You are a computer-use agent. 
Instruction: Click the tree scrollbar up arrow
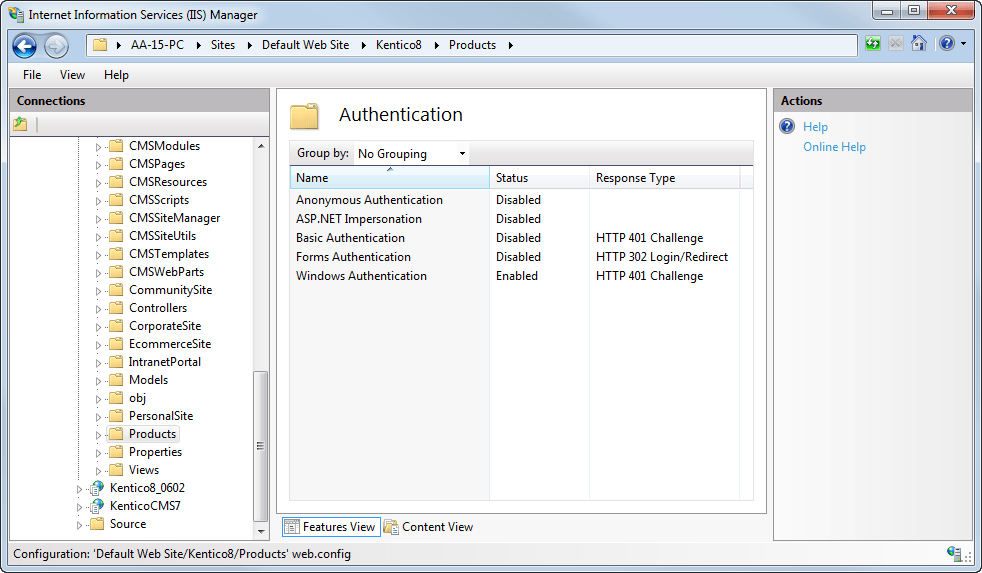tap(261, 146)
